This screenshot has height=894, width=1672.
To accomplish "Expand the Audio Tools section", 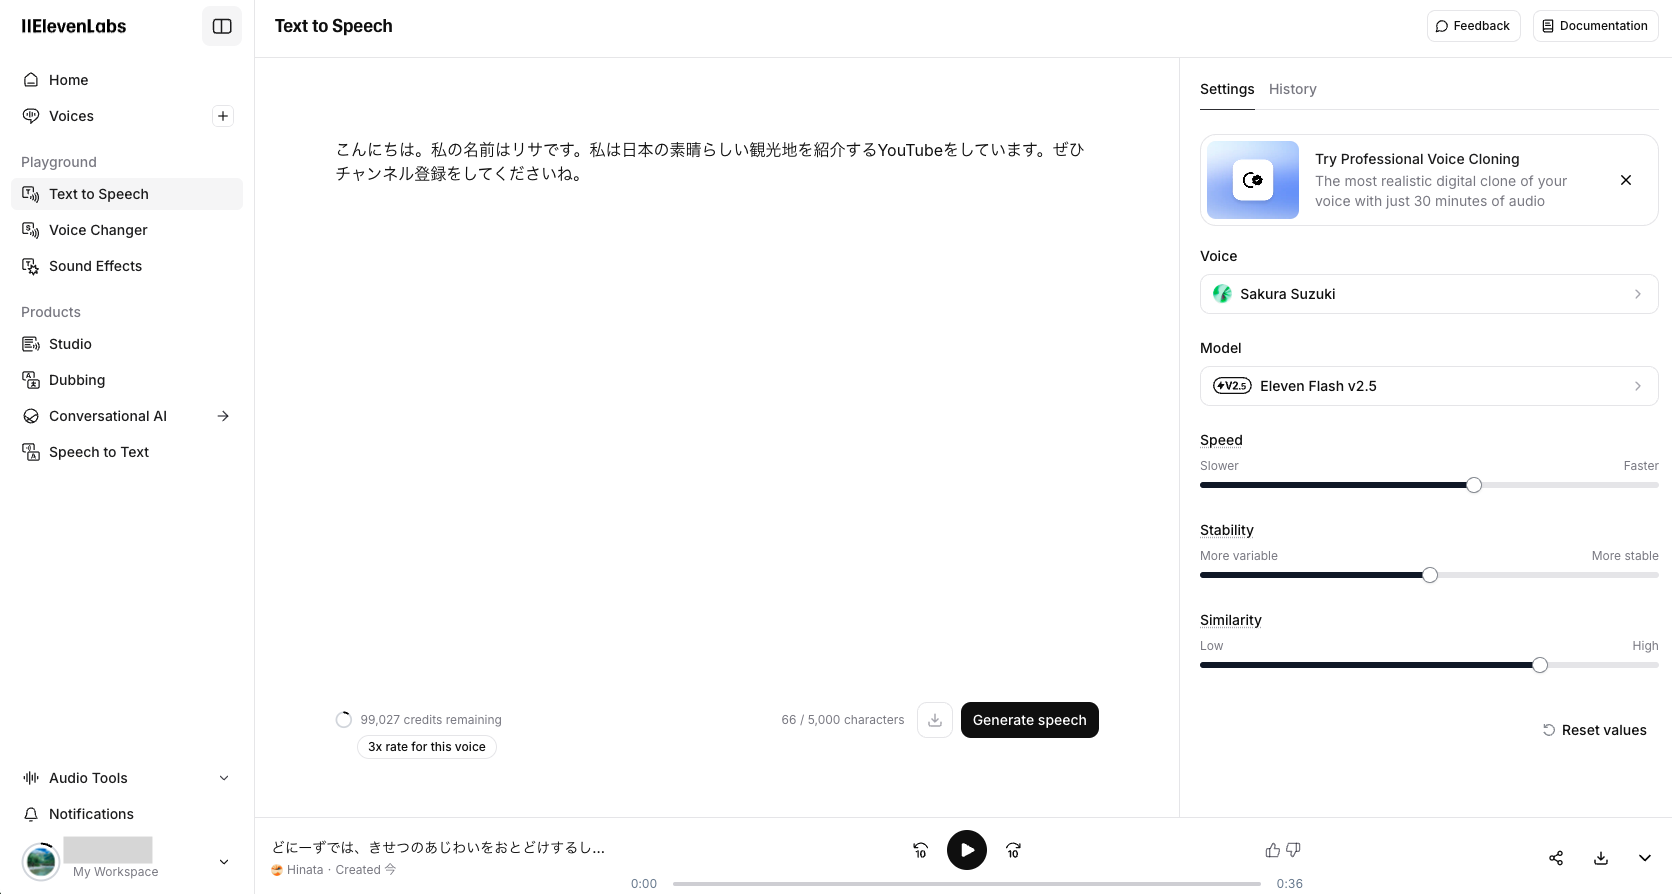I will click(x=127, y=778).
